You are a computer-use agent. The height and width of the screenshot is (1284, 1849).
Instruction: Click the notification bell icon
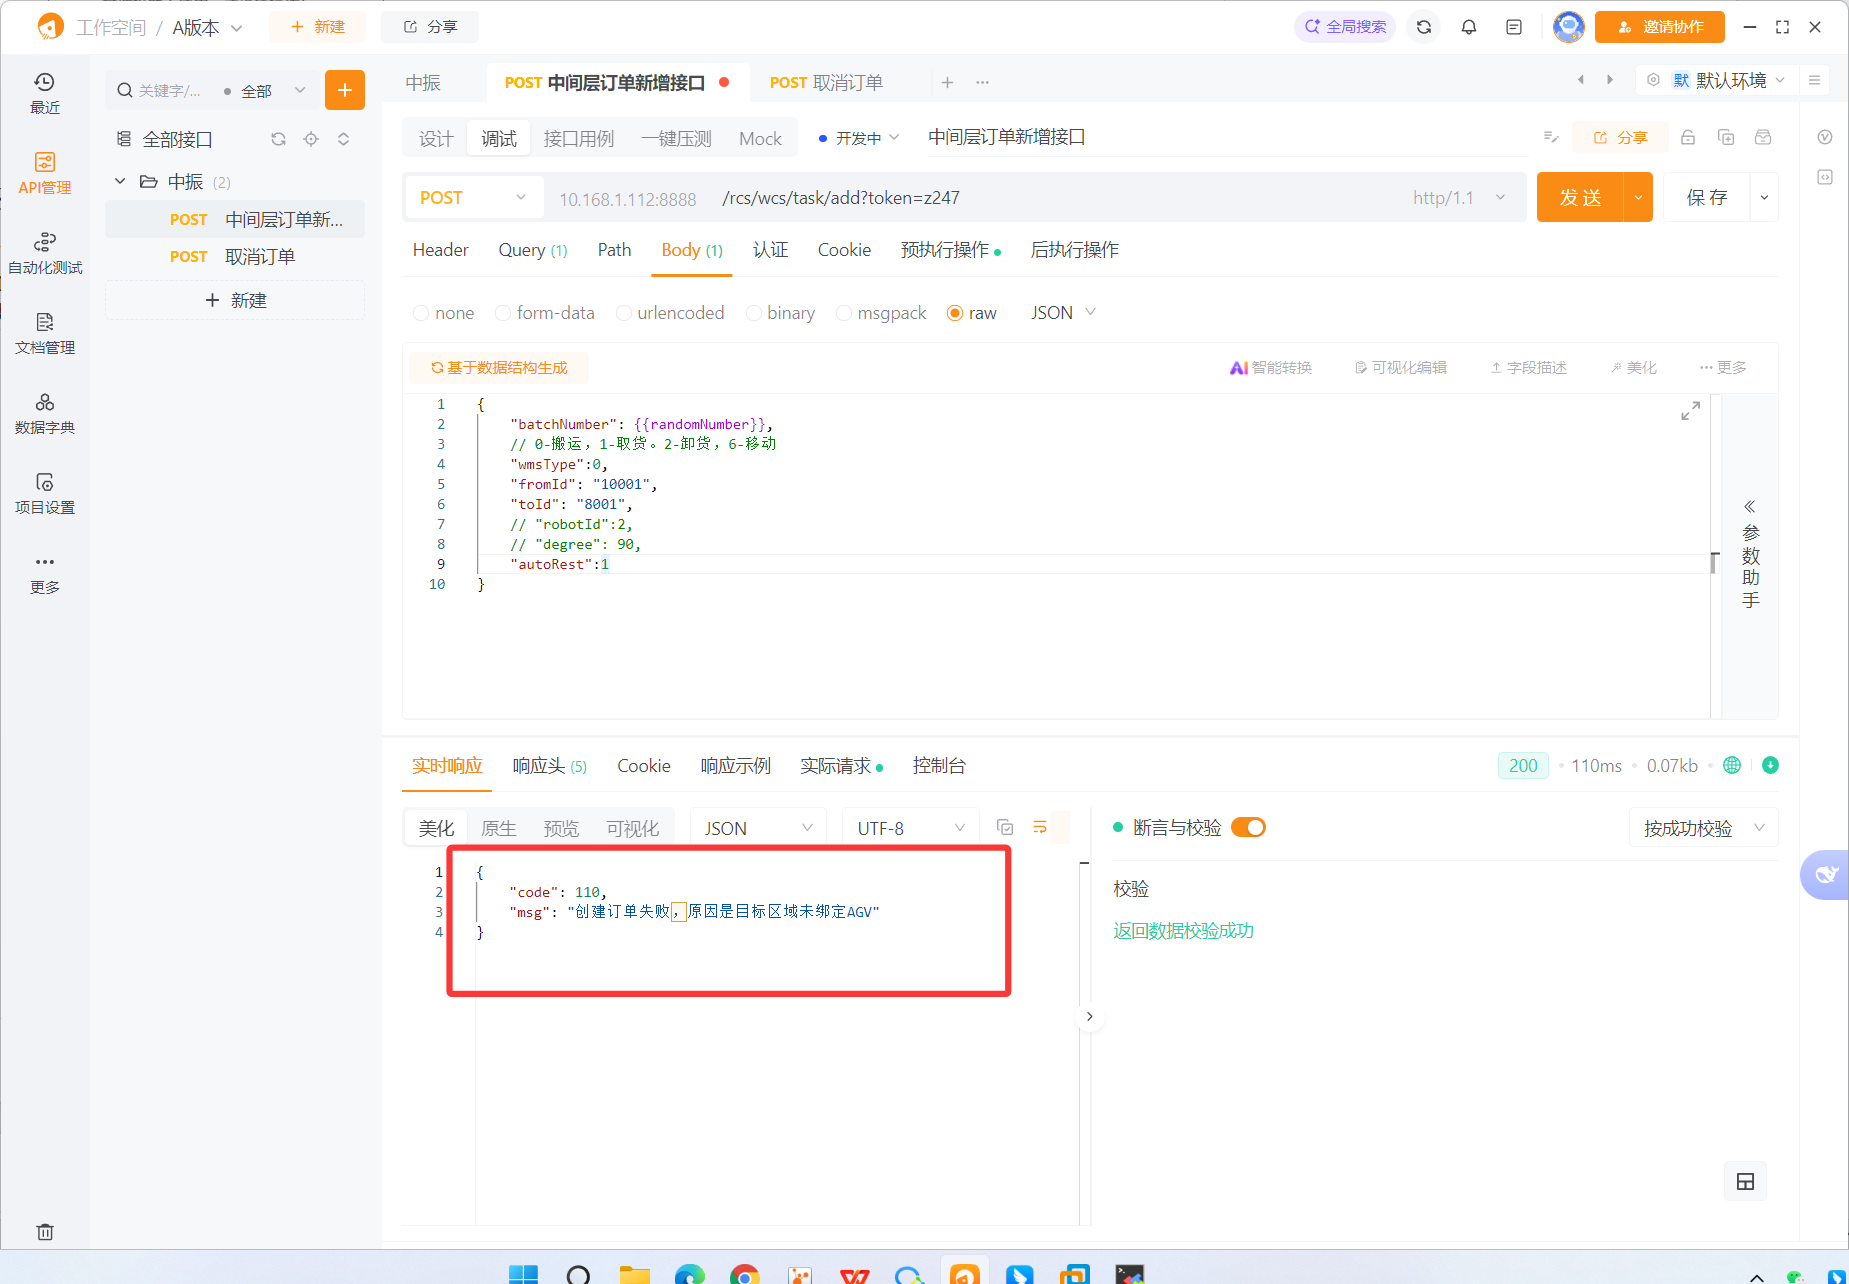pos(1468,27)
